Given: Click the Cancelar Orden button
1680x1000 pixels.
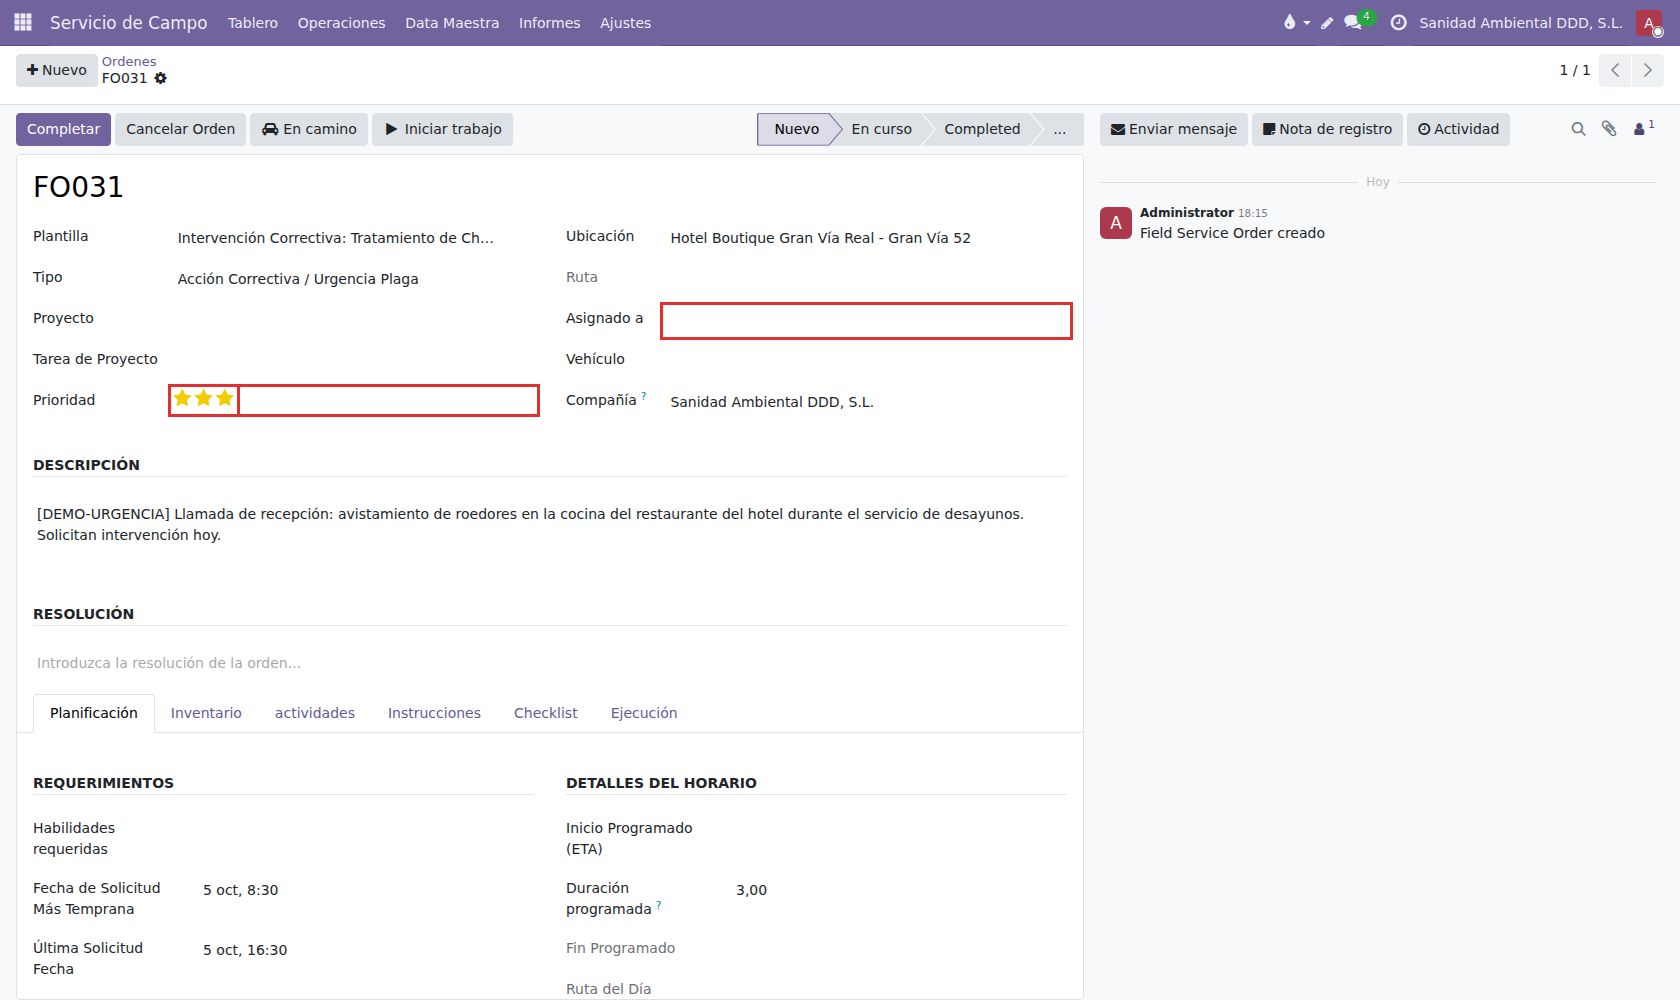Looking at the screenshot, I should [x=180, y=129].
